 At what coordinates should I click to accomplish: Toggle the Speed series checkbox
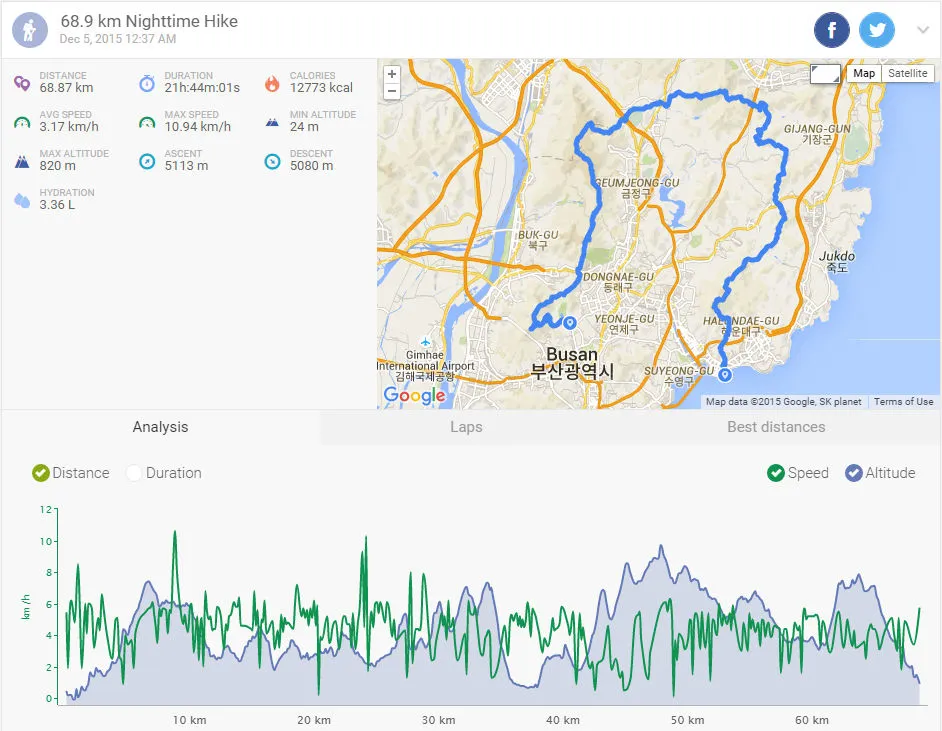click(x=776, y=473)
